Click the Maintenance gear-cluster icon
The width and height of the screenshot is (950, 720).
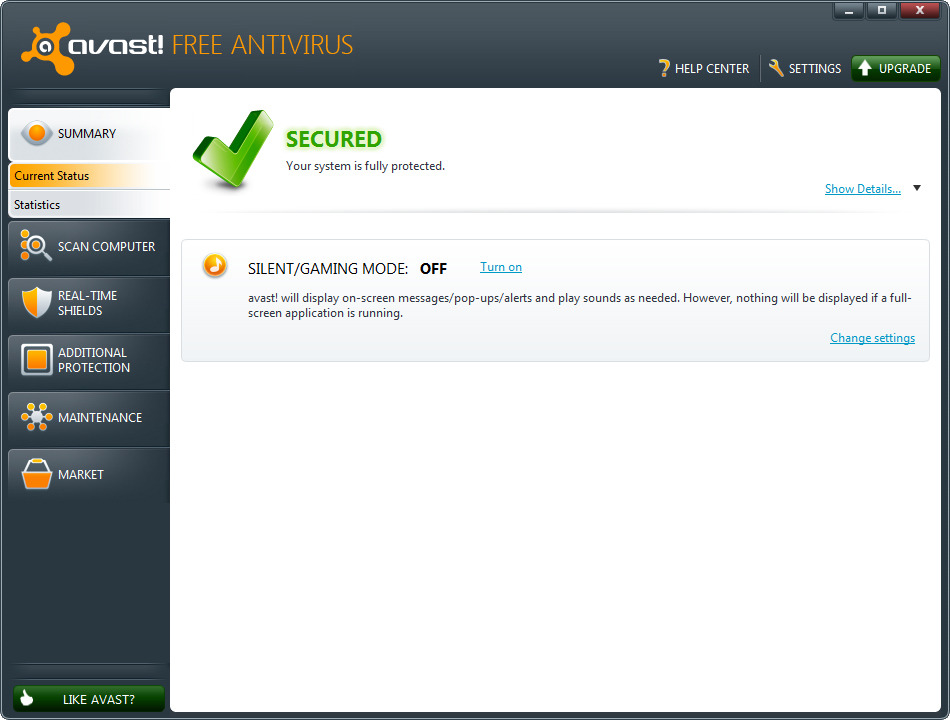(37, 418)
